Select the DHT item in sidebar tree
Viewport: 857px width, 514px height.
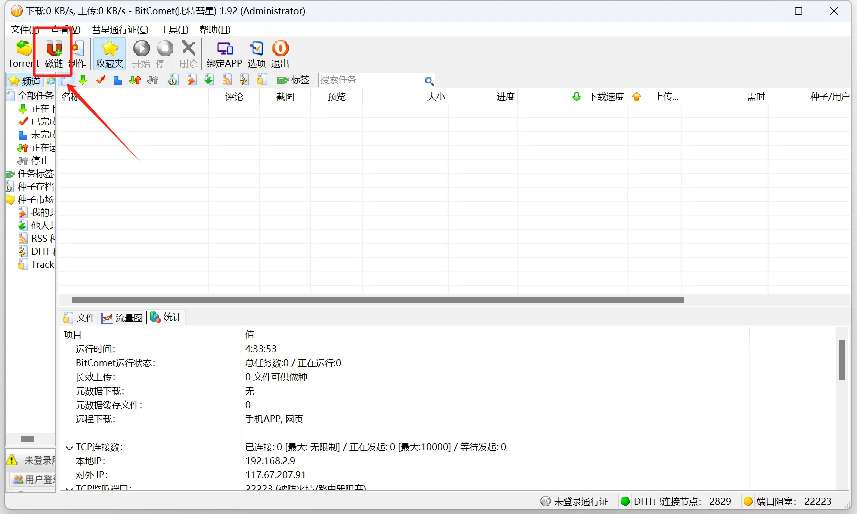click(x=38, y=252)
